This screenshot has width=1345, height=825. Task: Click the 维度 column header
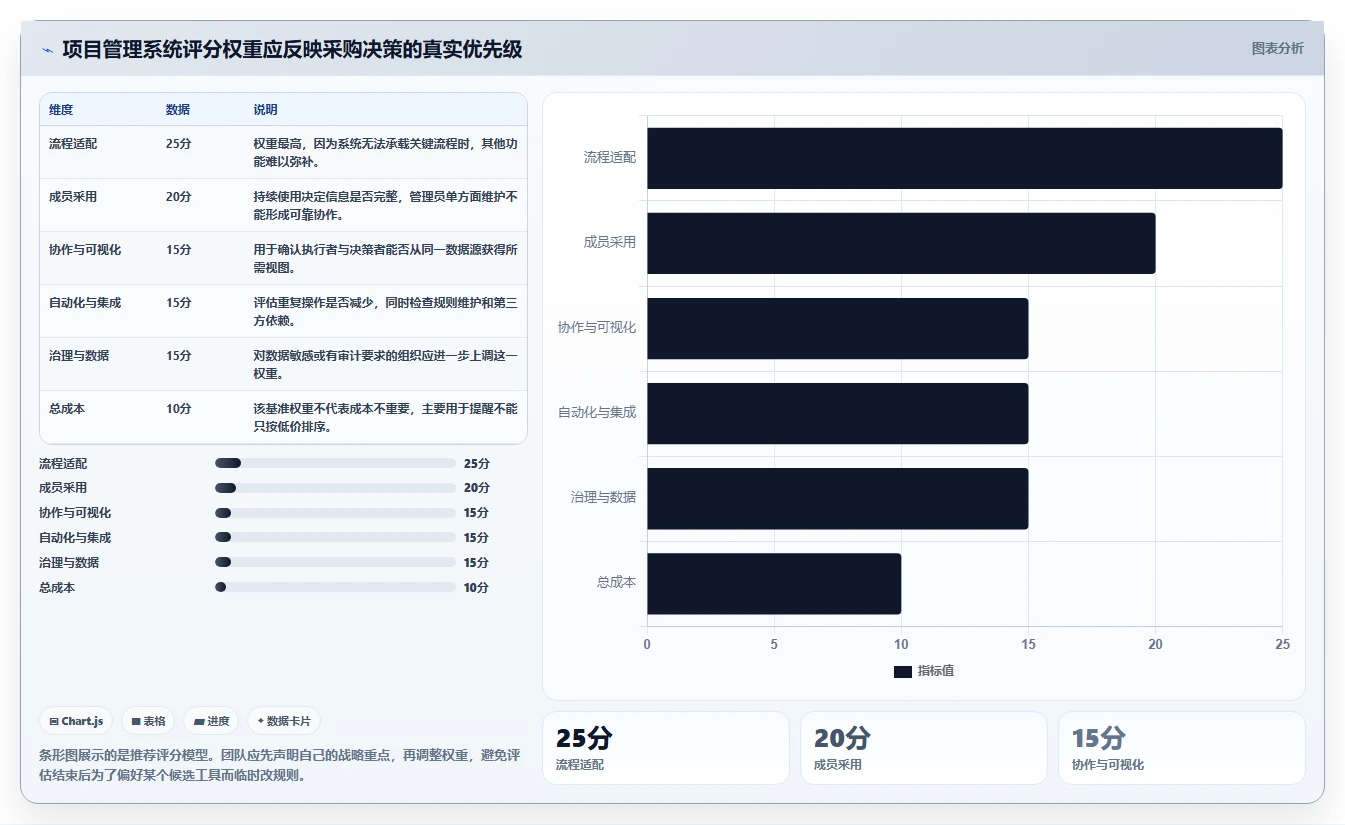click(x=61, y=110)
